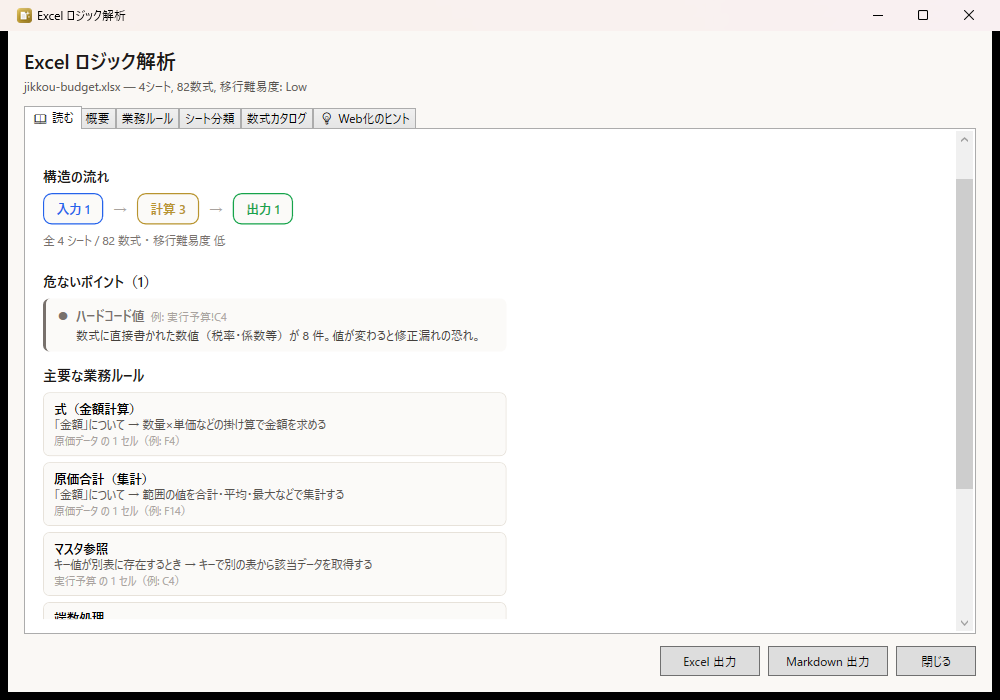Screen dimensions: 1000x700
Task: Select the 原価合計（集計） rule card
Action: [275, 494]
